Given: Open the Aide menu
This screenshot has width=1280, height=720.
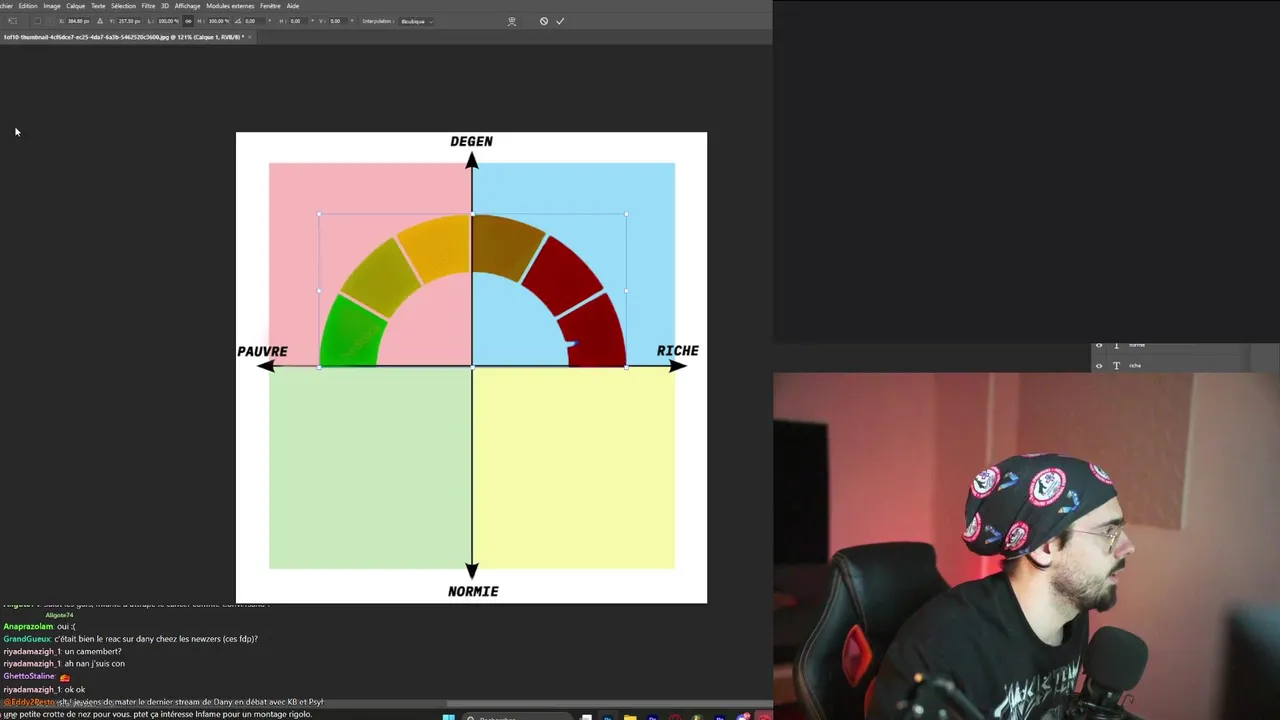Looking at the screenshot, I should [293, 6].
